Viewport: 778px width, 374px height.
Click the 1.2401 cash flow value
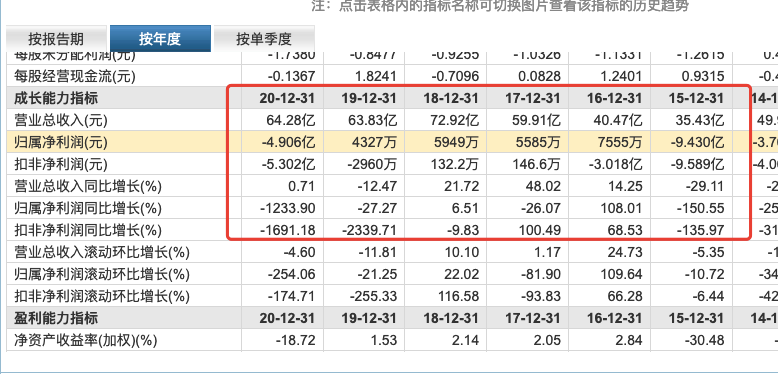(621, 76)
